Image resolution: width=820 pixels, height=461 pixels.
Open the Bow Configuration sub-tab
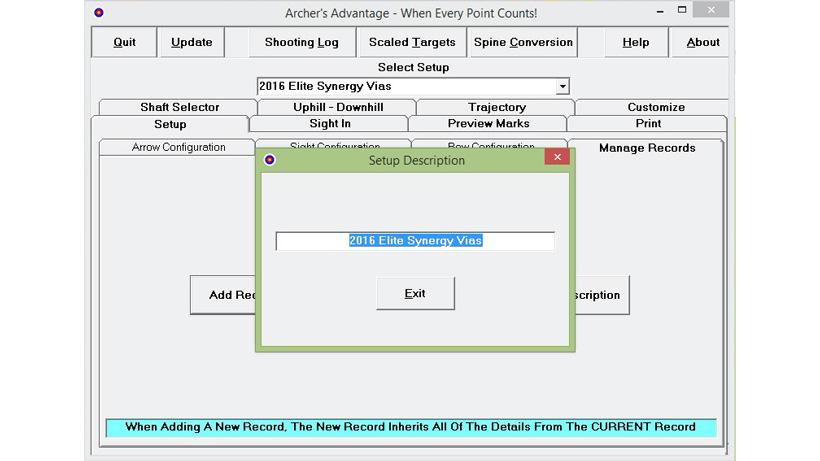491,144
